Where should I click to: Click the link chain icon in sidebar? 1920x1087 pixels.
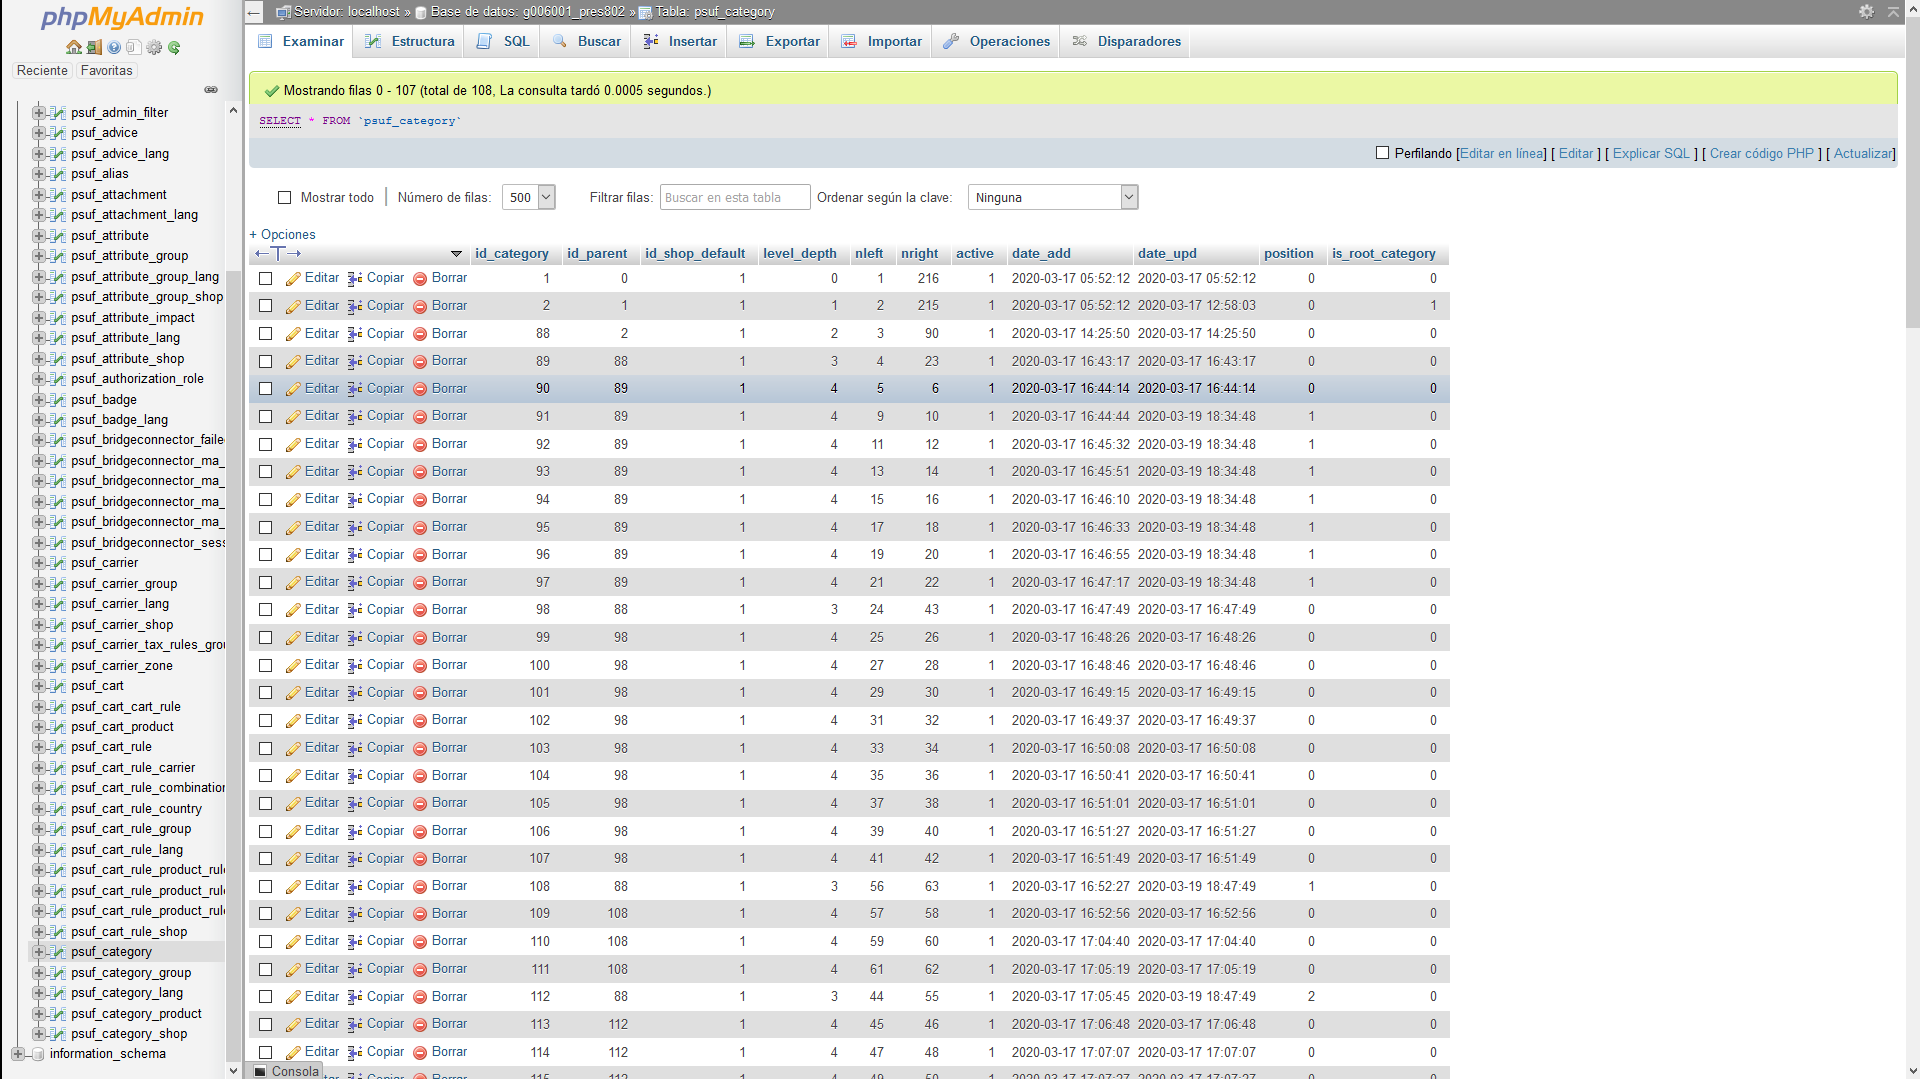click(x=211, y=90)
